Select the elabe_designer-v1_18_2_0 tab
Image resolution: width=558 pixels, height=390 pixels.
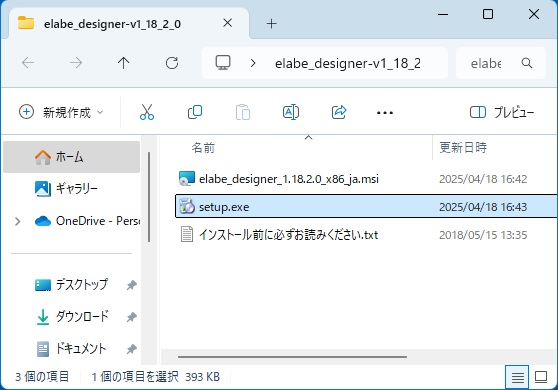pyautogui.click(x=112, y=24)
